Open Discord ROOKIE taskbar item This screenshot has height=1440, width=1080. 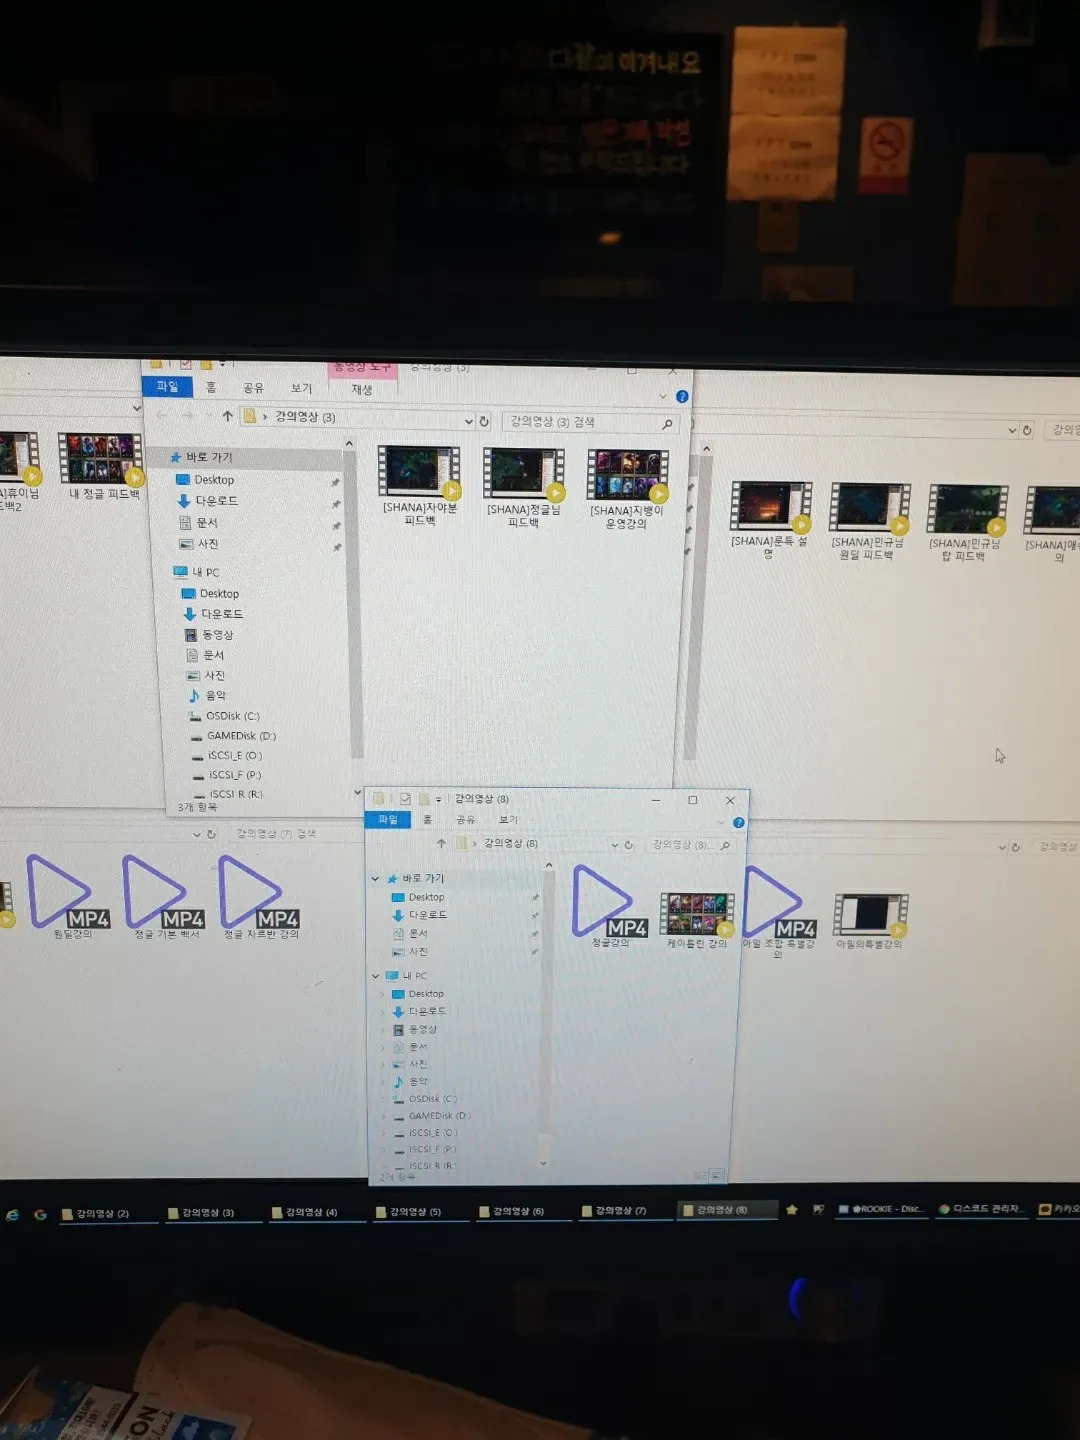click(880, 1209)
